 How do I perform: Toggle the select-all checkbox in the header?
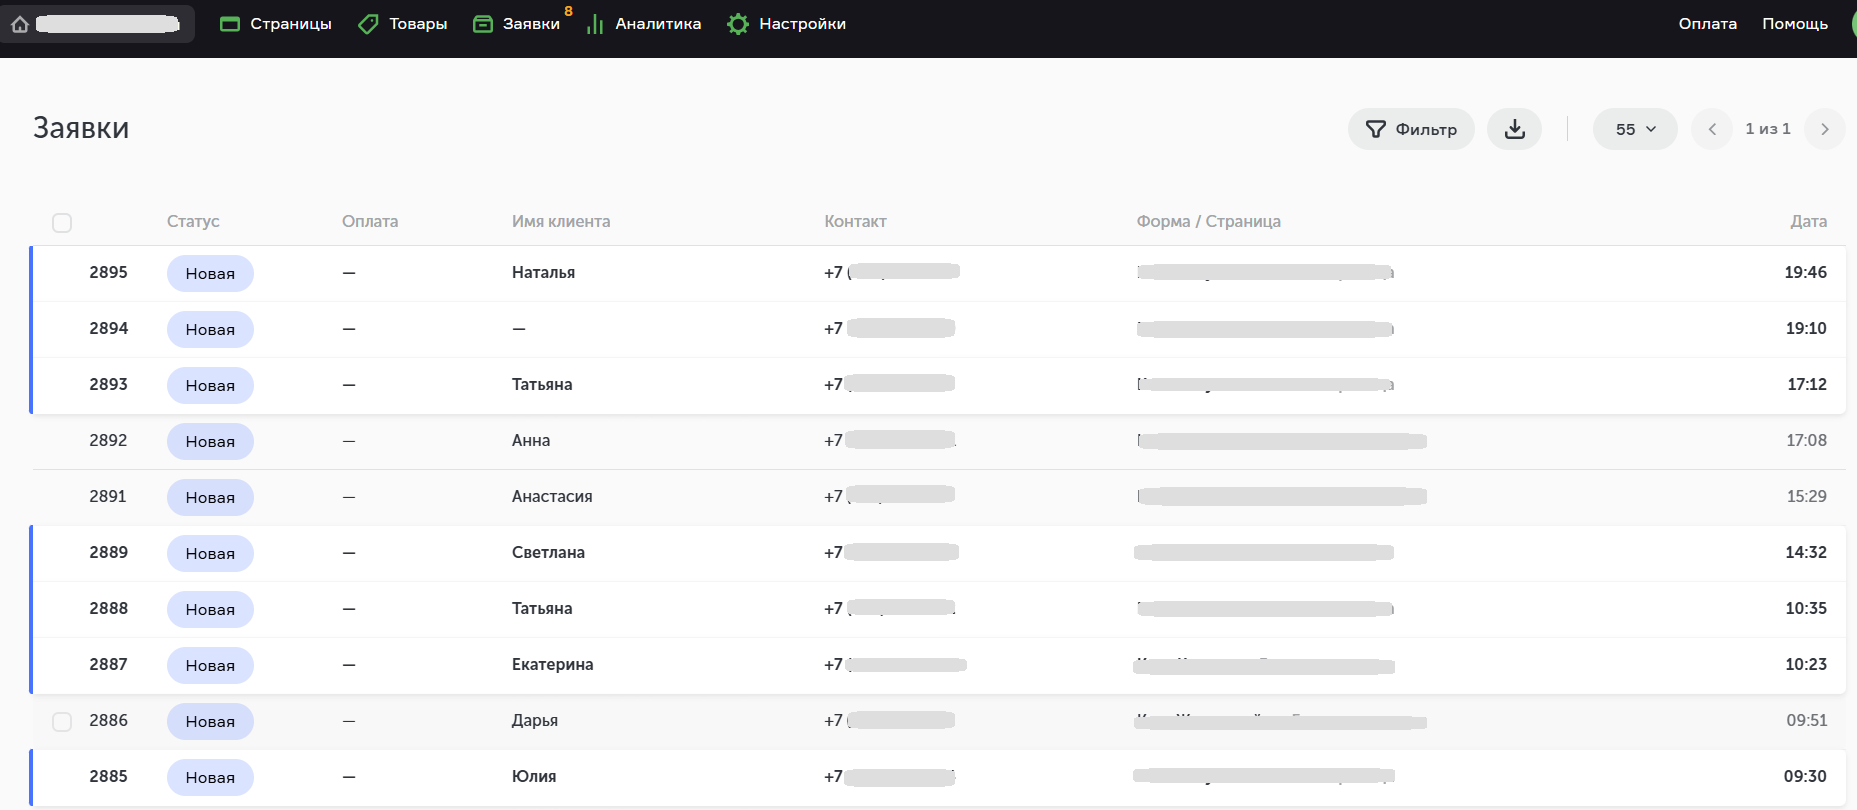(62, 222)
